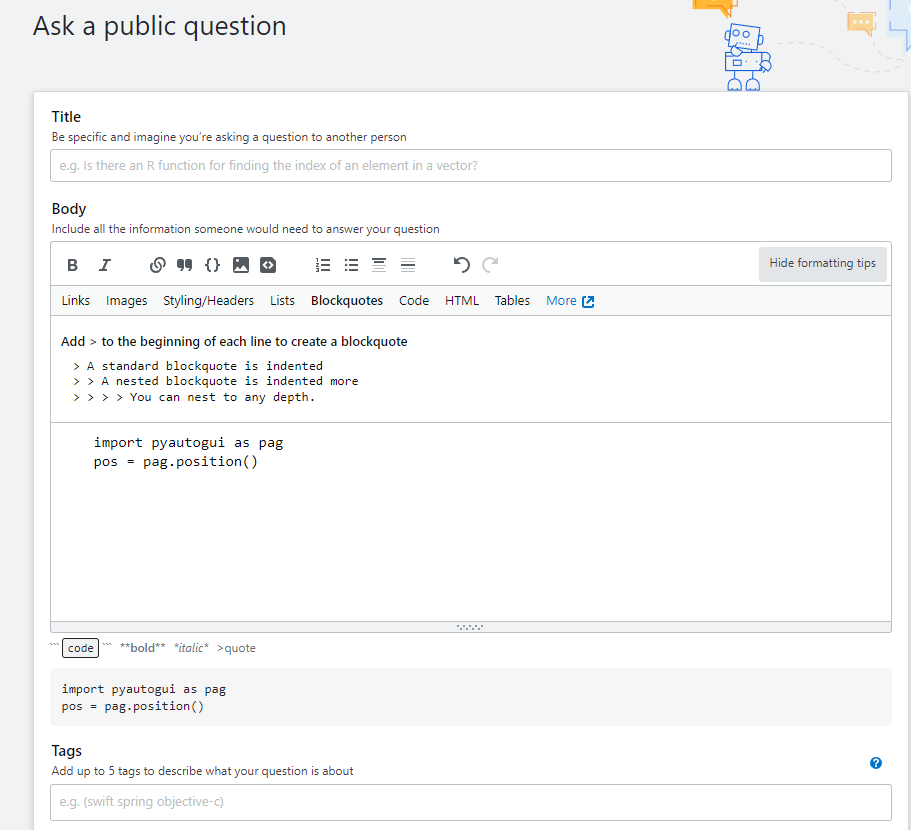Insert a horizontal rule

(x=408, y=265)
